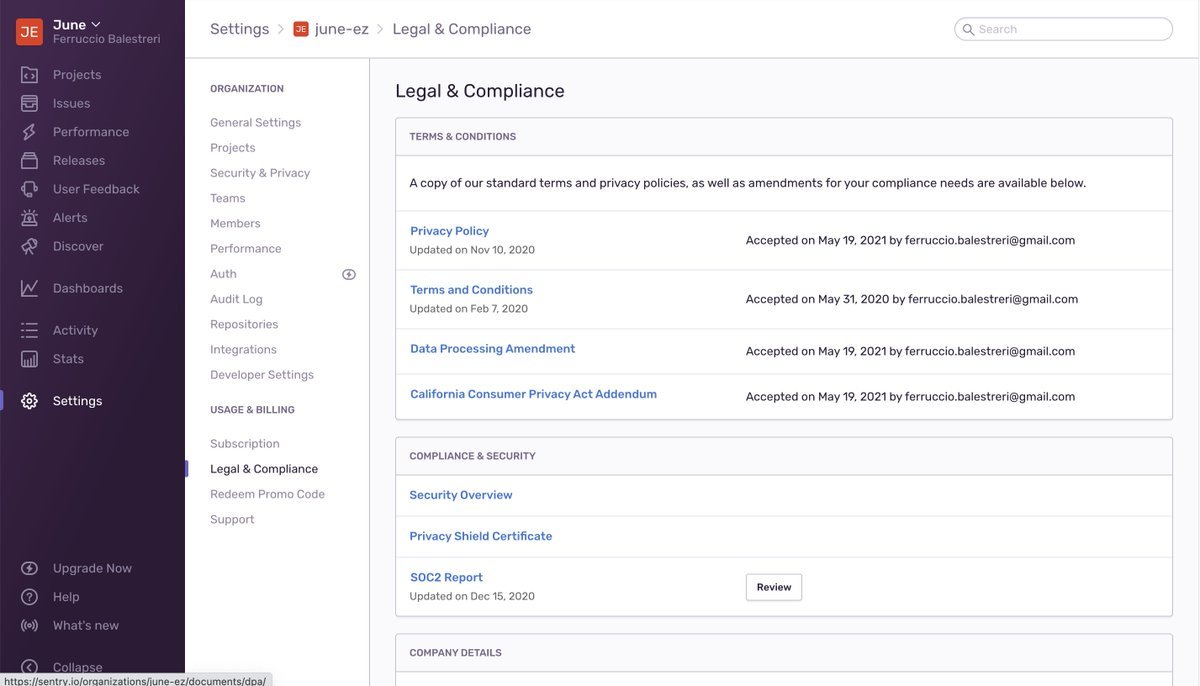Viewport: 1200px width, 686px height.
Task: Open Integrations settings
Action: [x=243, y=350]
